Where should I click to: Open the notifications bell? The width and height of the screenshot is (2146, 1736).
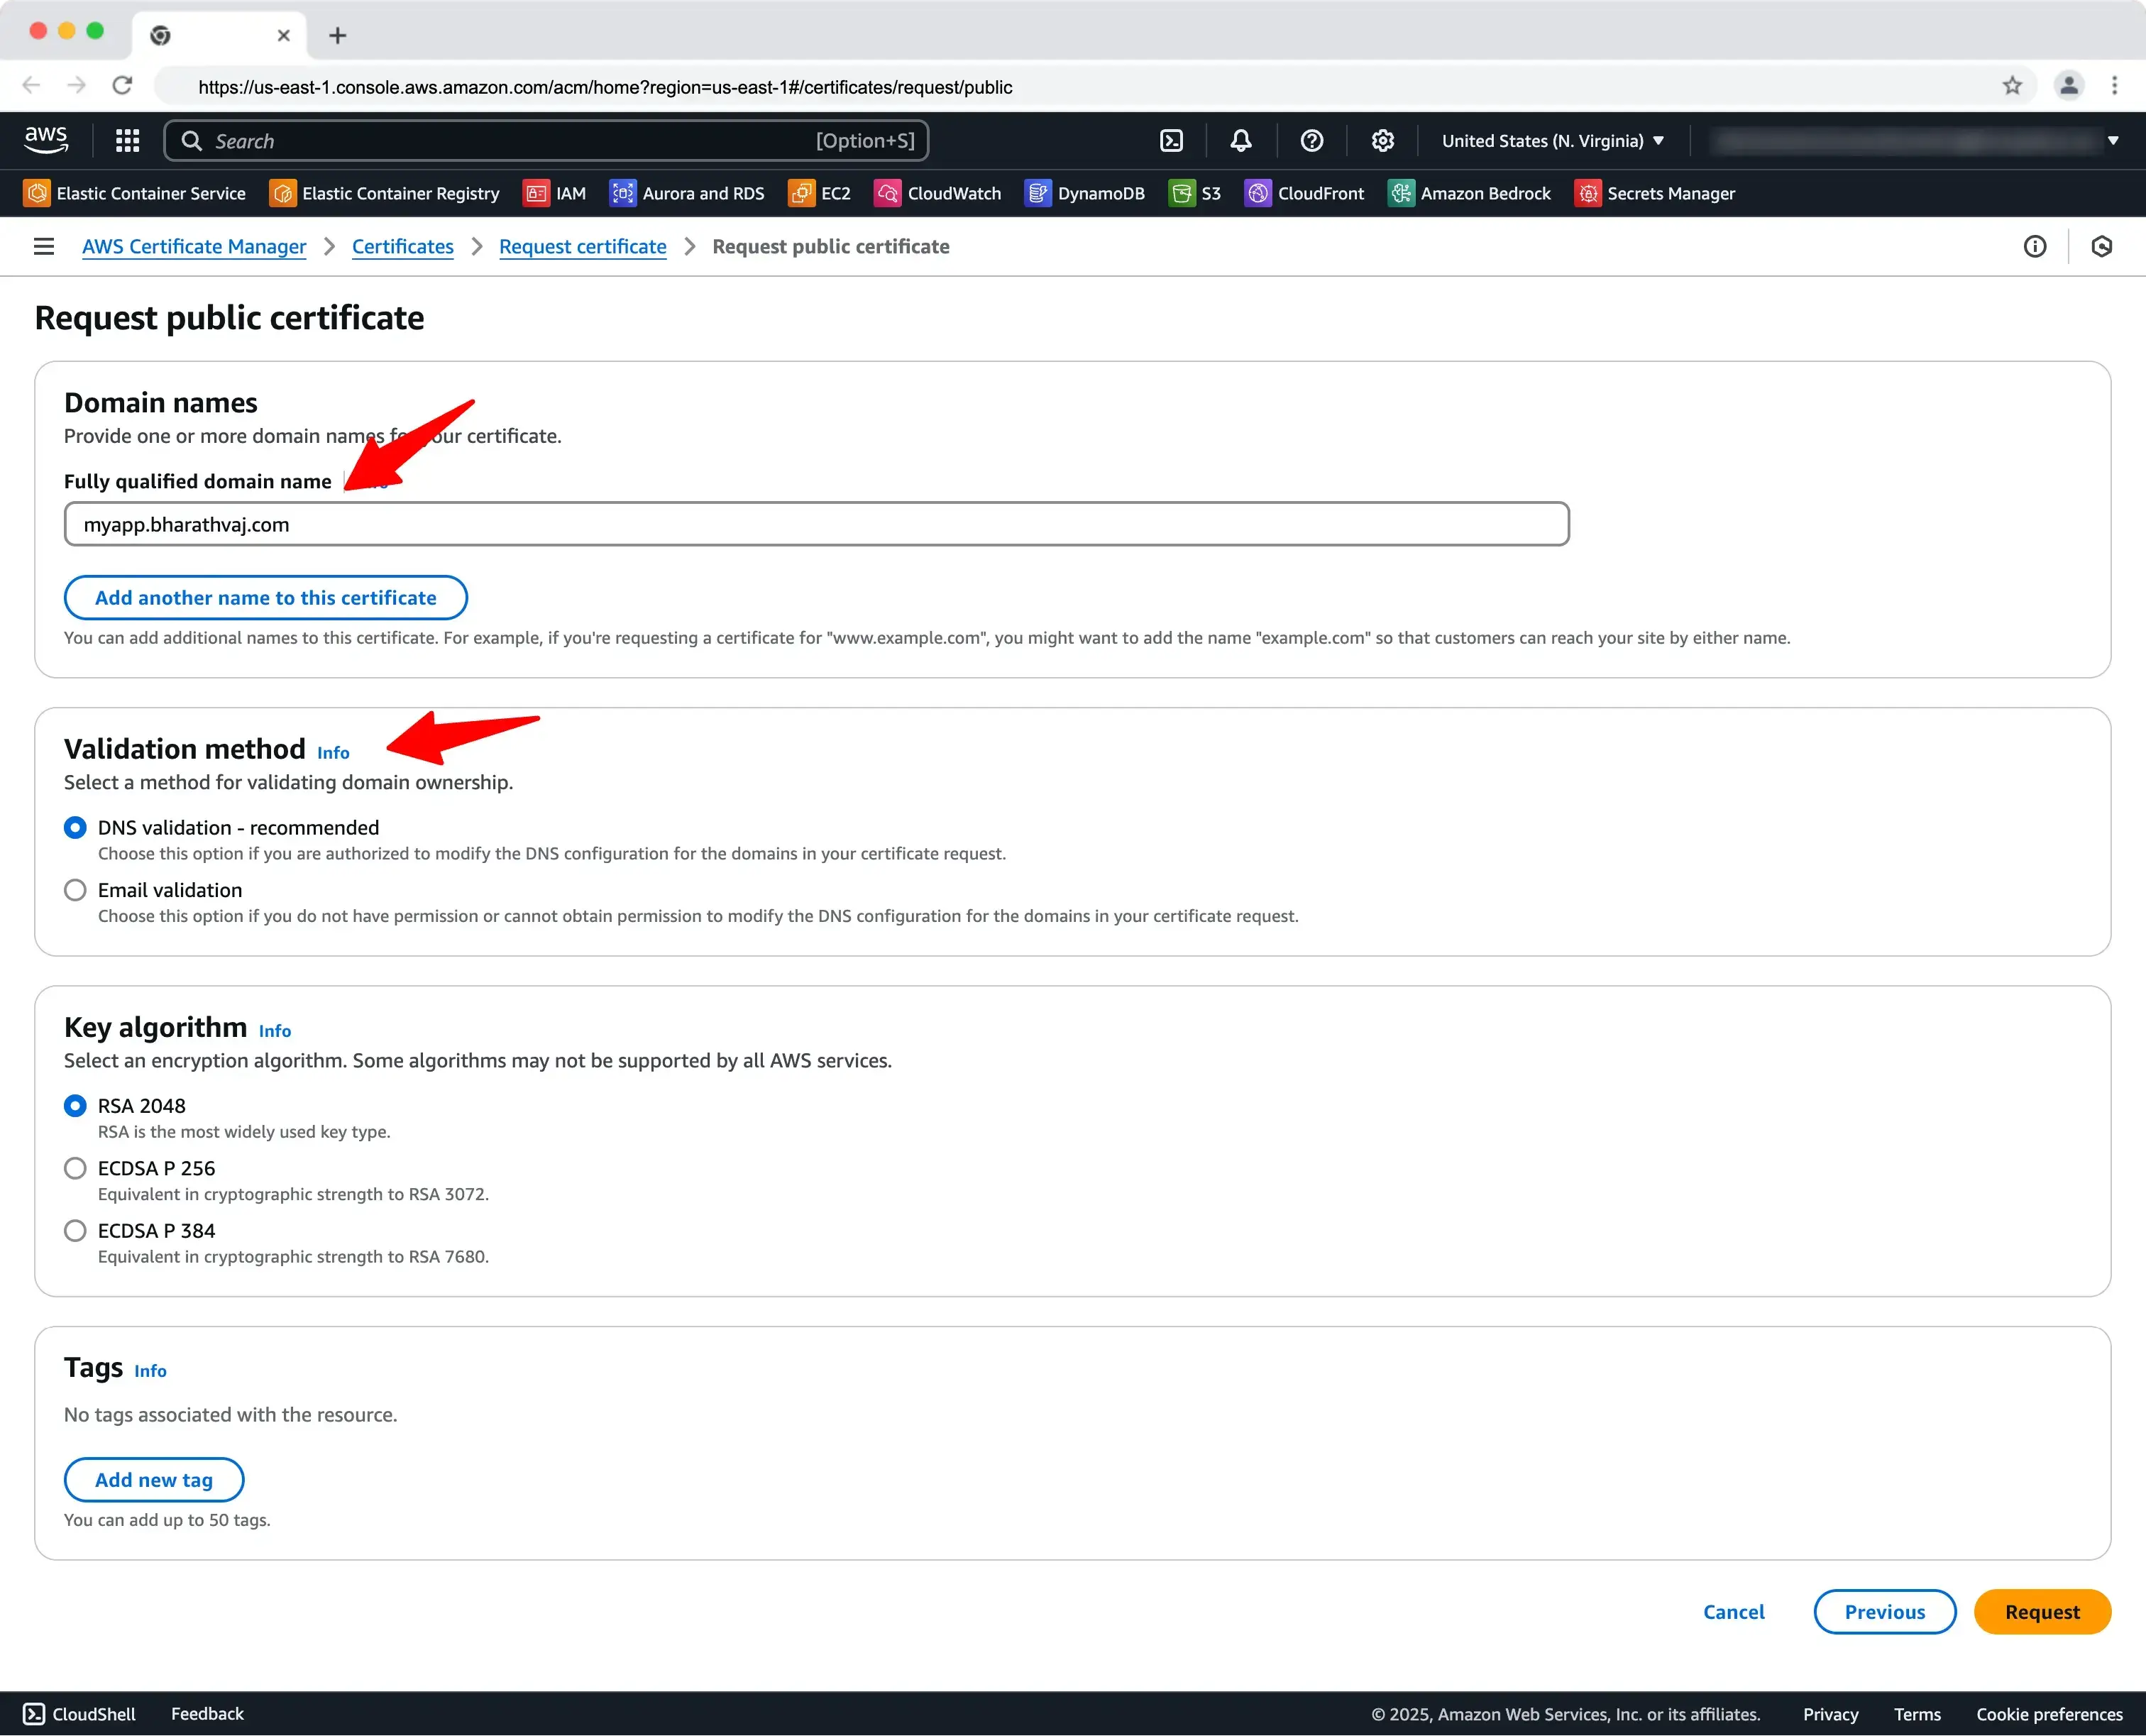(x=1240, y=141)
